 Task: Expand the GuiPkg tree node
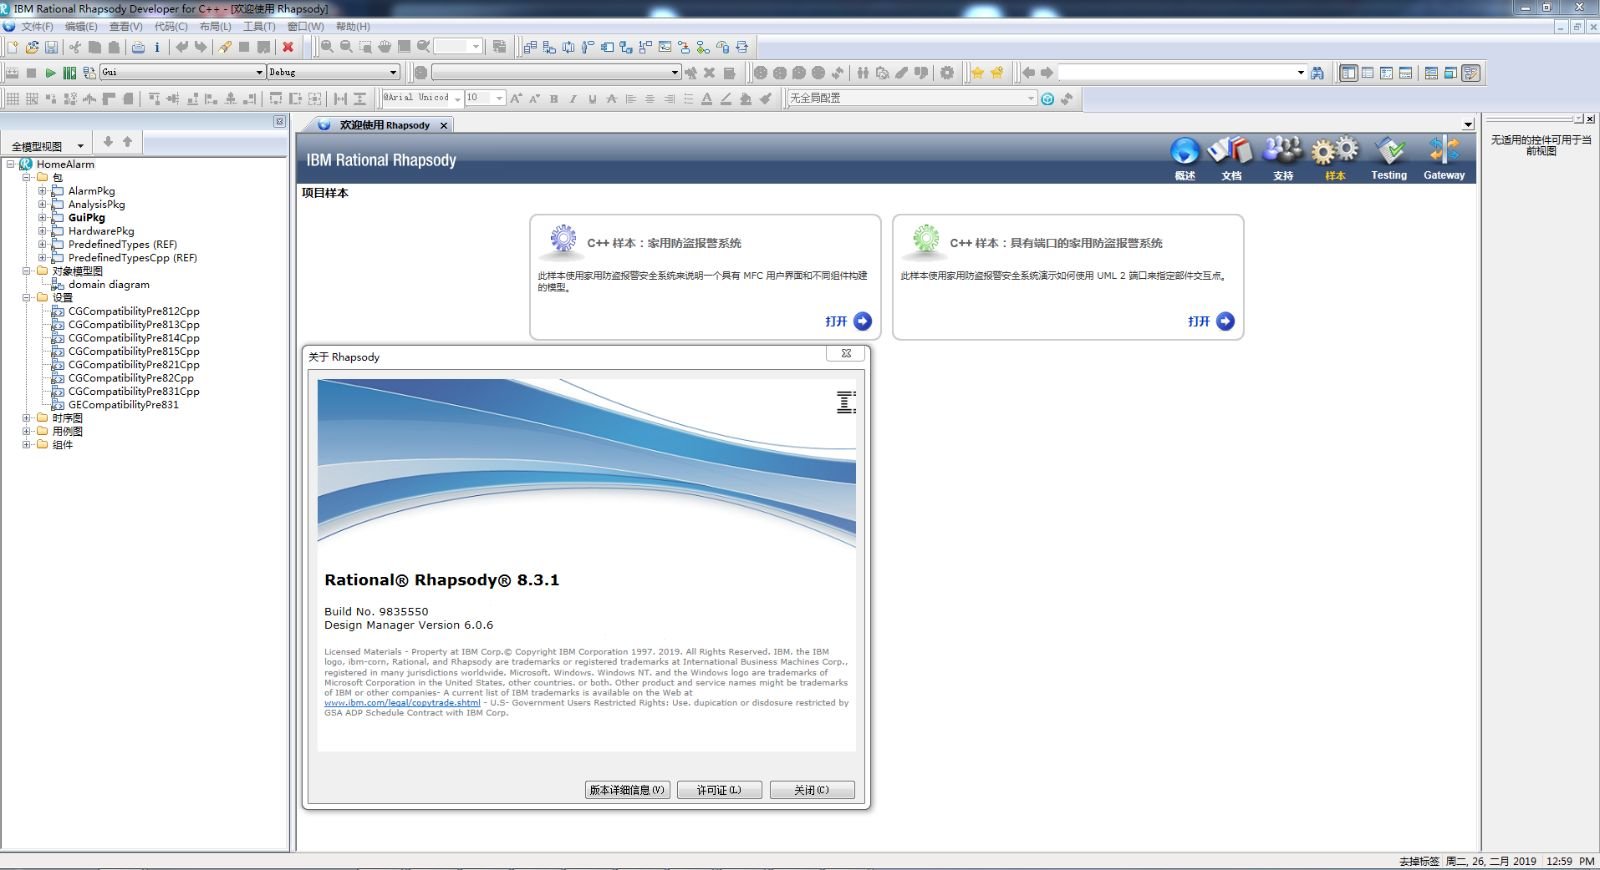coord(42,218)
